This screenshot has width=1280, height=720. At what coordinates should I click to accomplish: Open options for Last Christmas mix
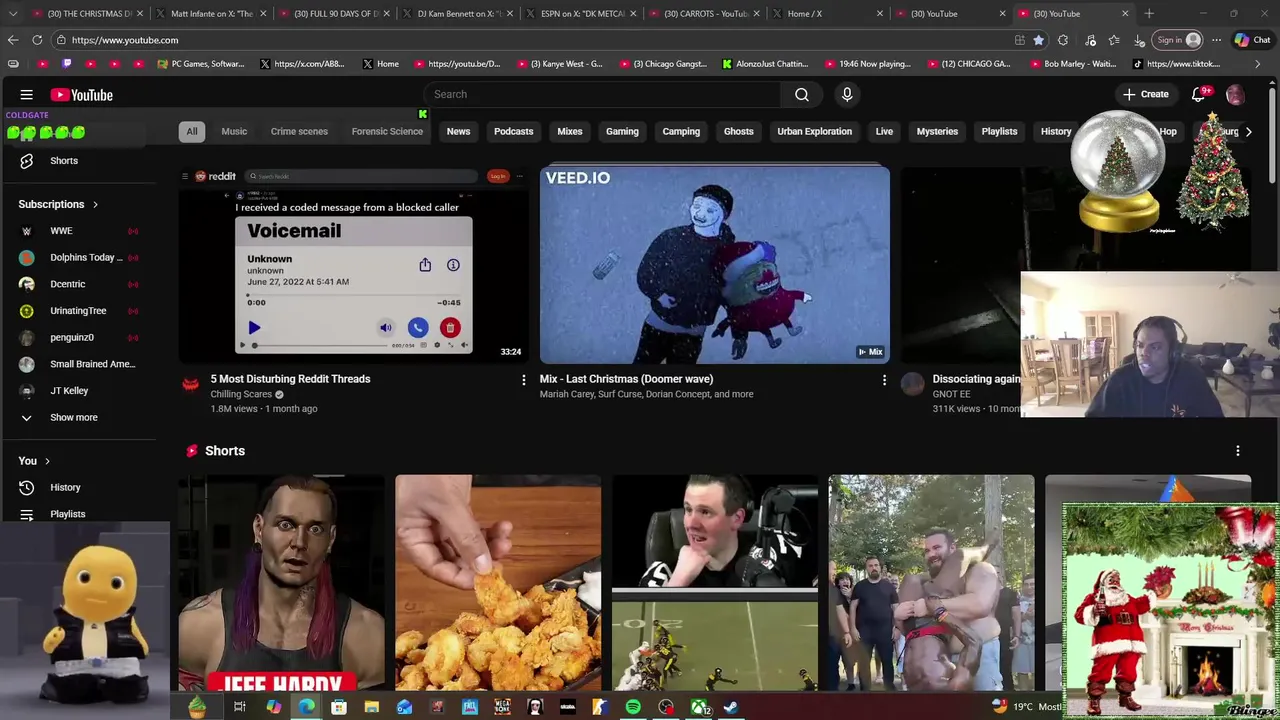tap(884, 380)
